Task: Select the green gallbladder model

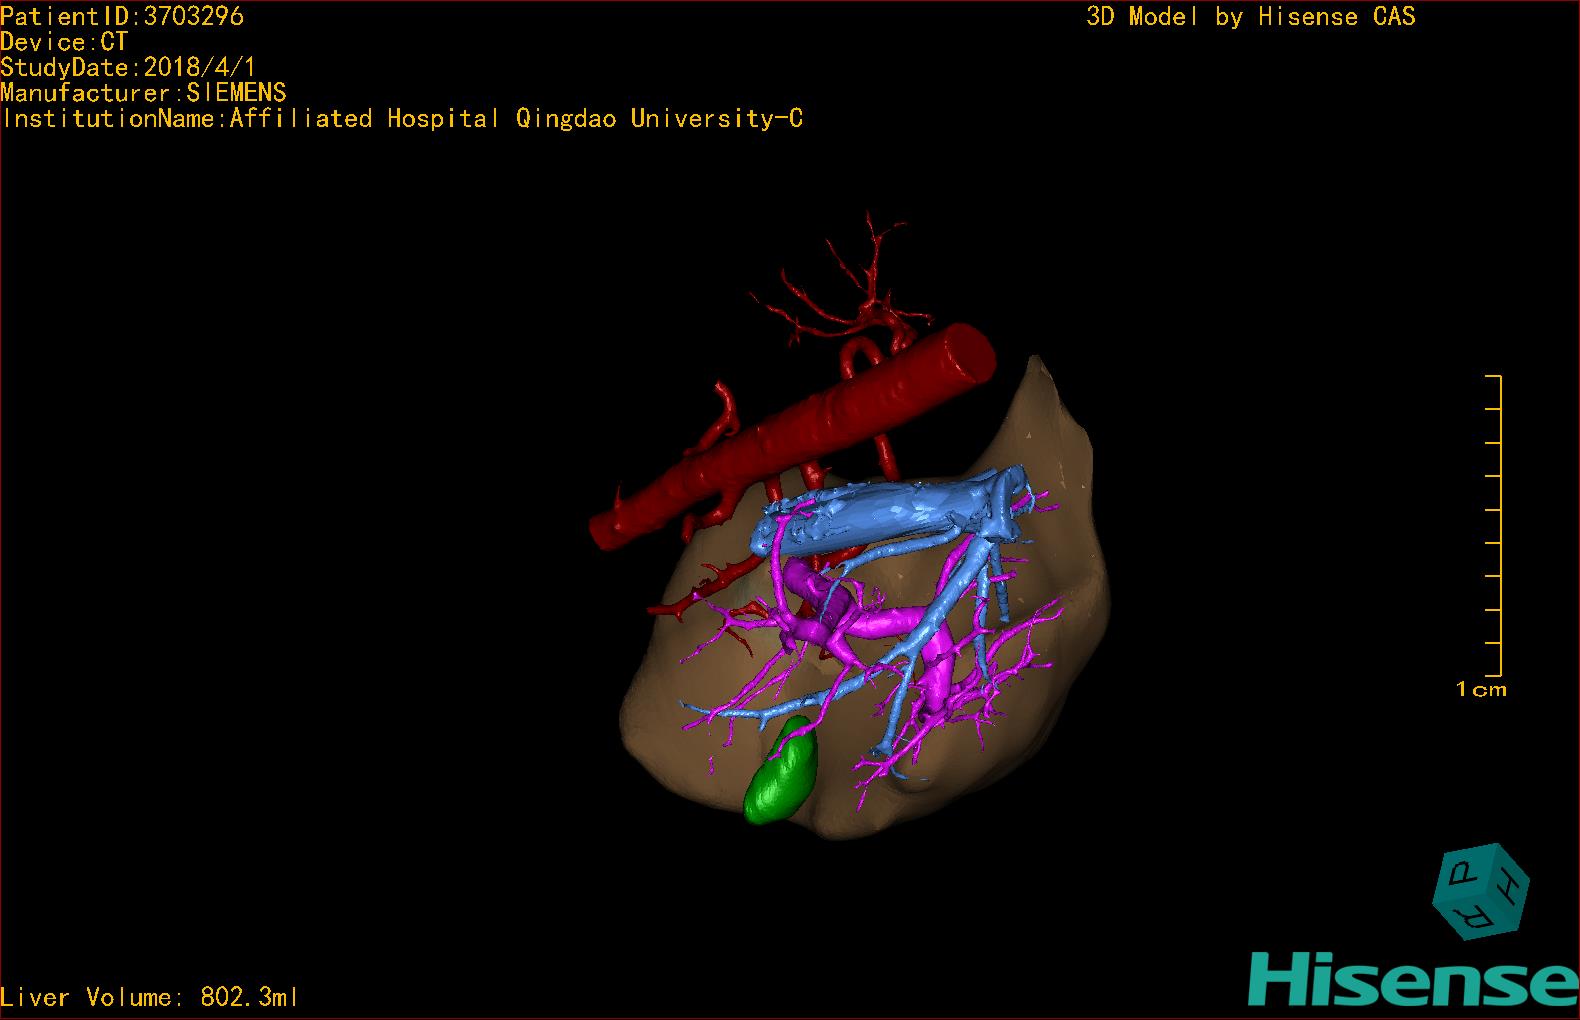Action: (x=781, y=771)
